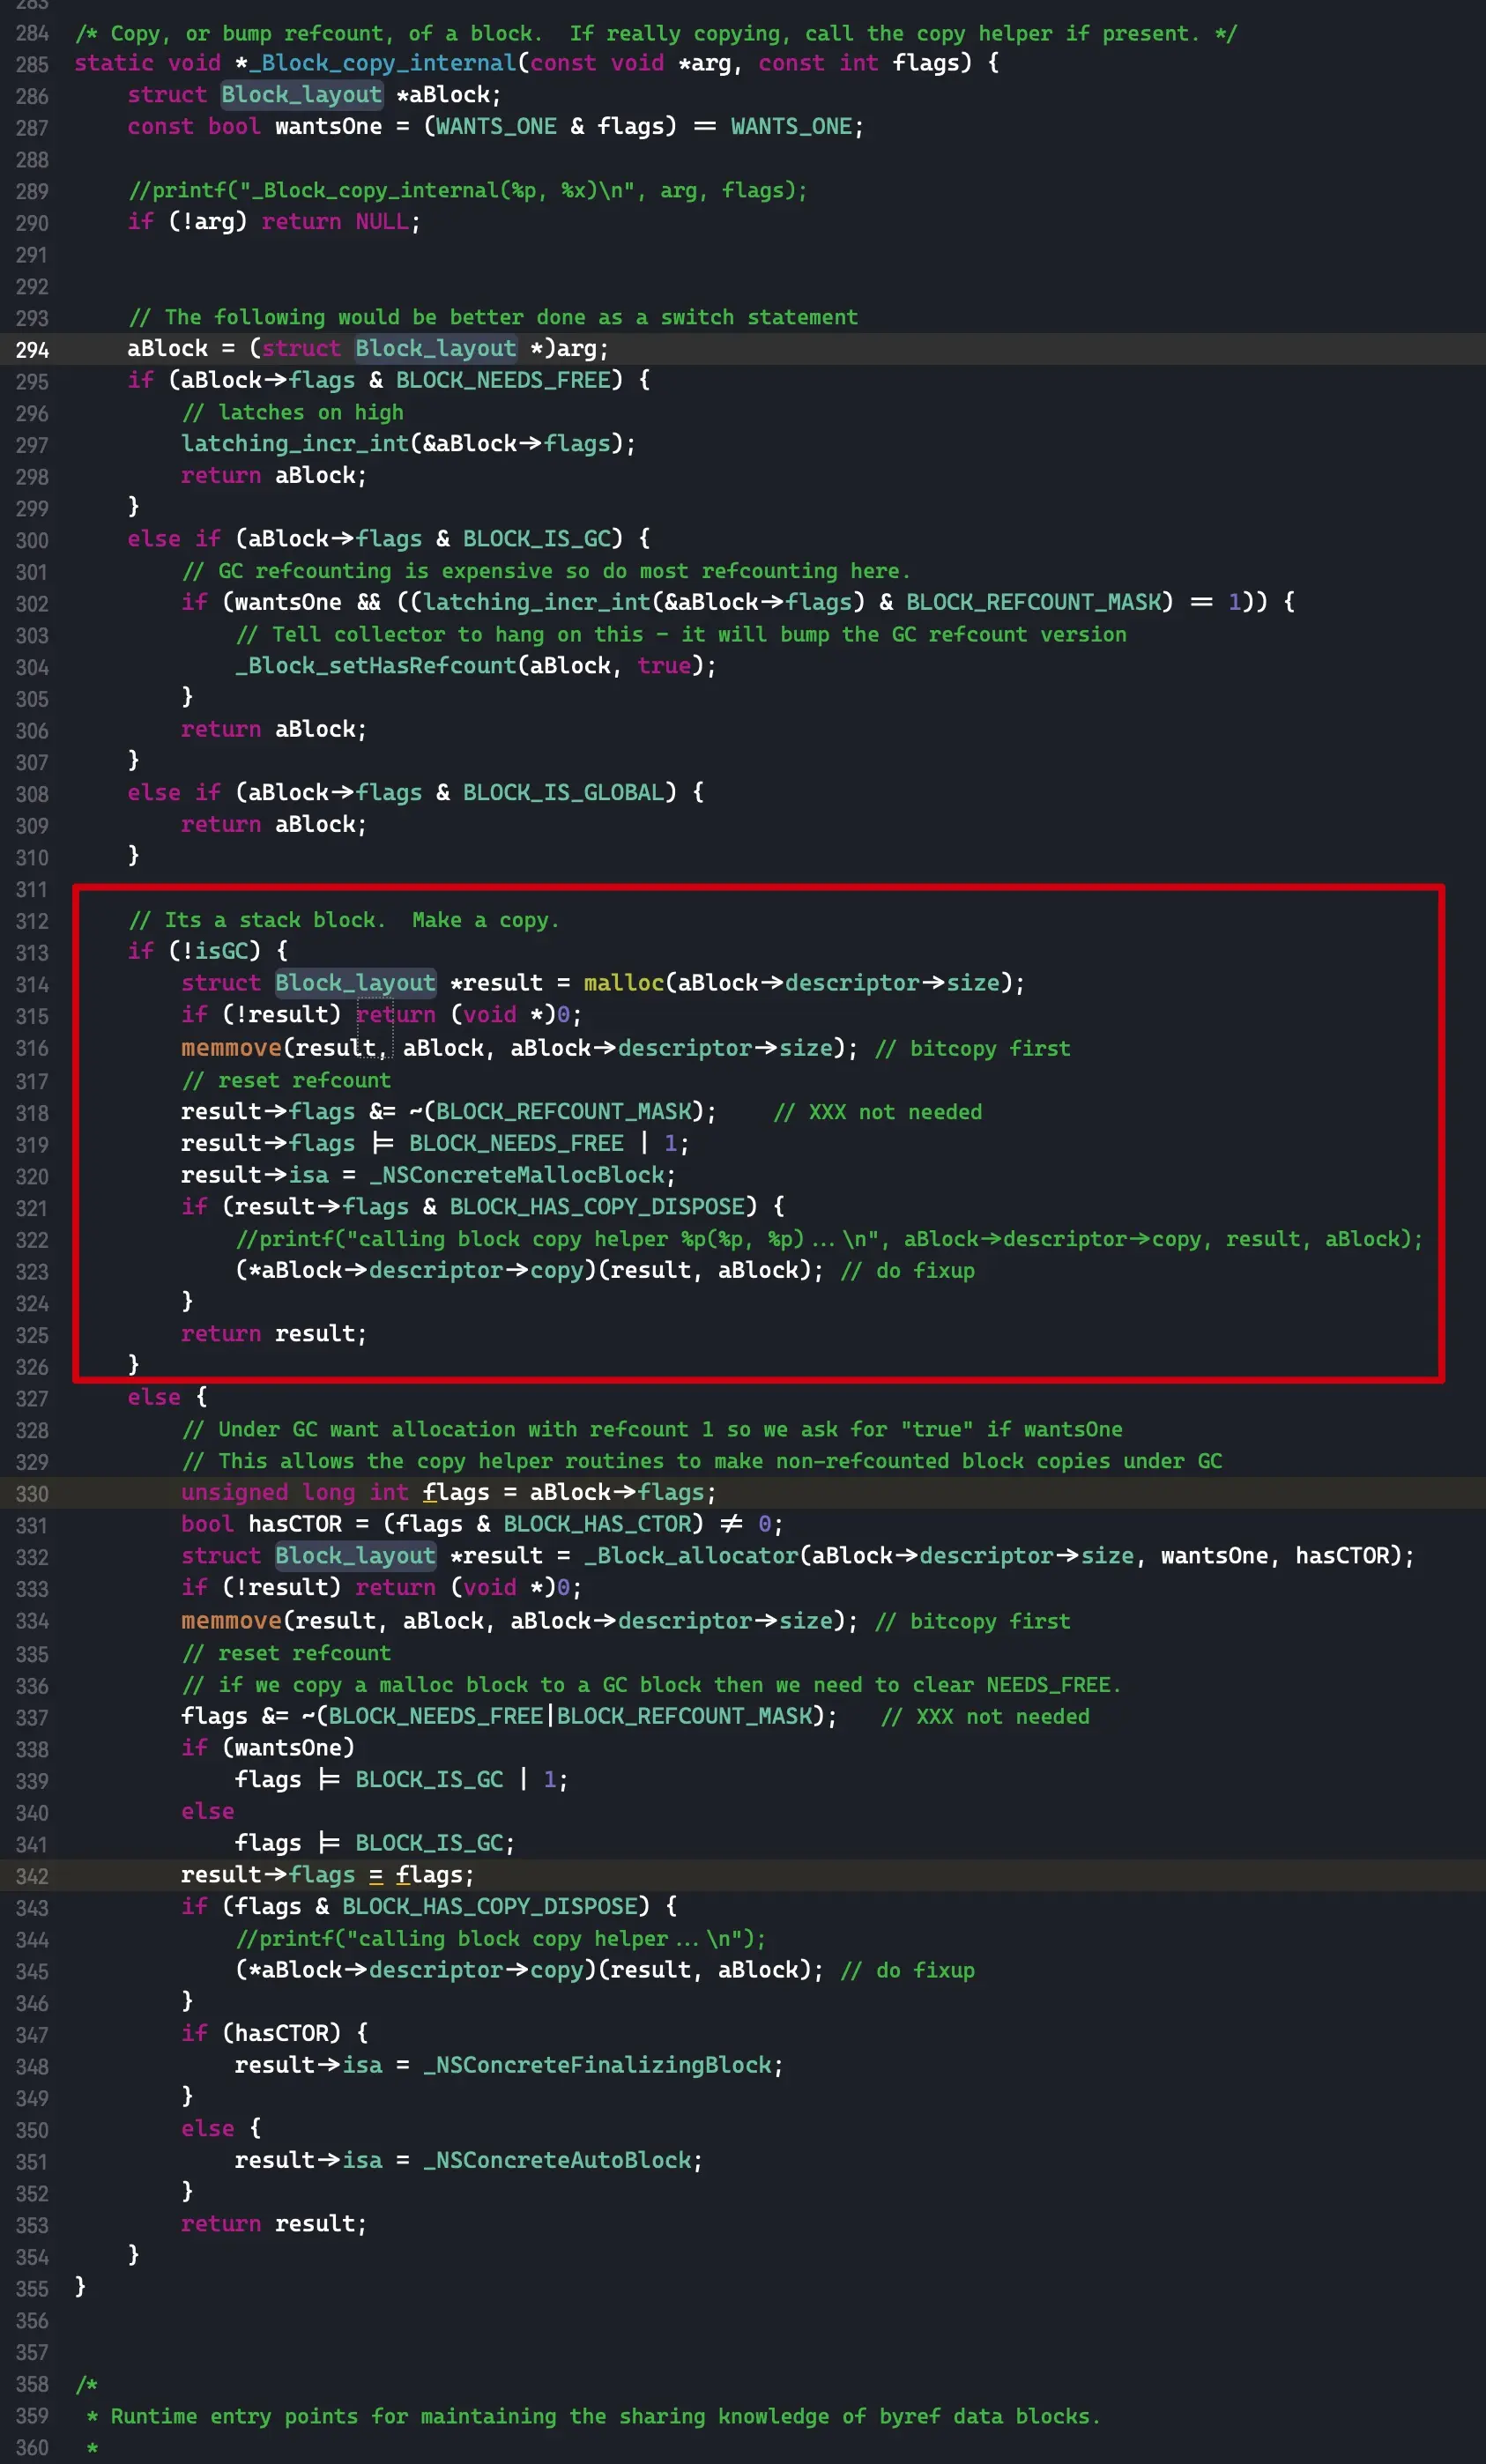Click the isGC condition on line 313
Image resolution: width=1486 pixels, height=2464 pixels.
[x=222, y=952]
